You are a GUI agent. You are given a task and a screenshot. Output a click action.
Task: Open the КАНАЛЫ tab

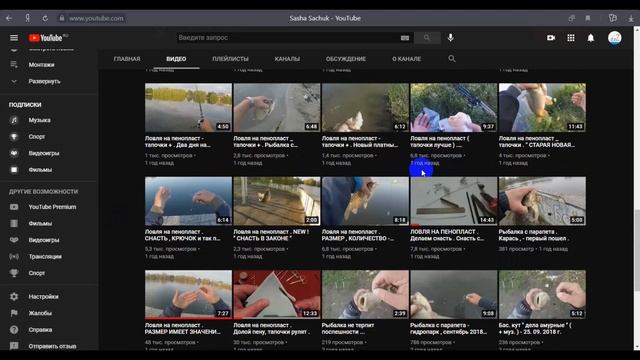click(x=287, y=59)
